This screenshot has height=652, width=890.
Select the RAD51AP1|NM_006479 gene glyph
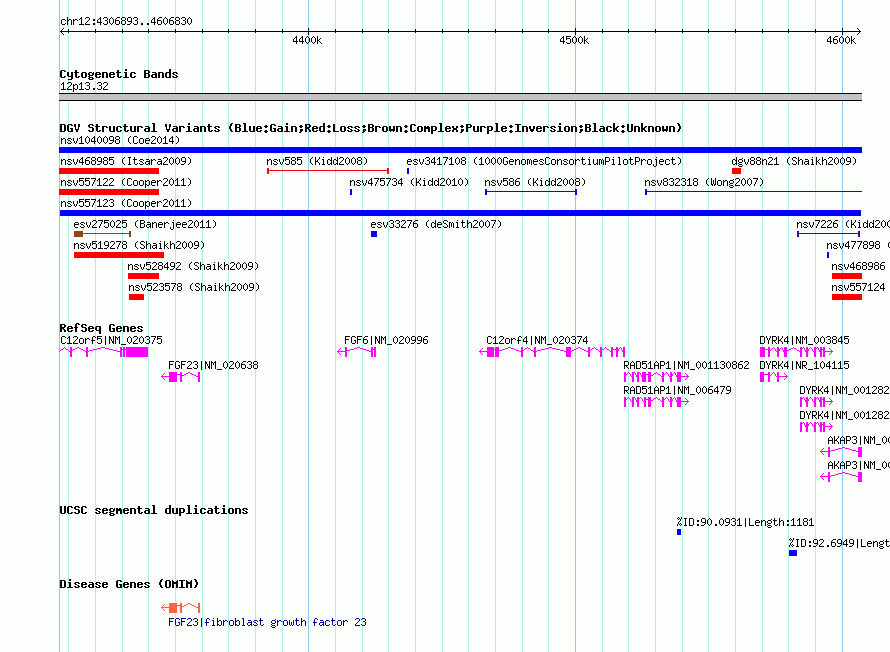pos(656,402)
